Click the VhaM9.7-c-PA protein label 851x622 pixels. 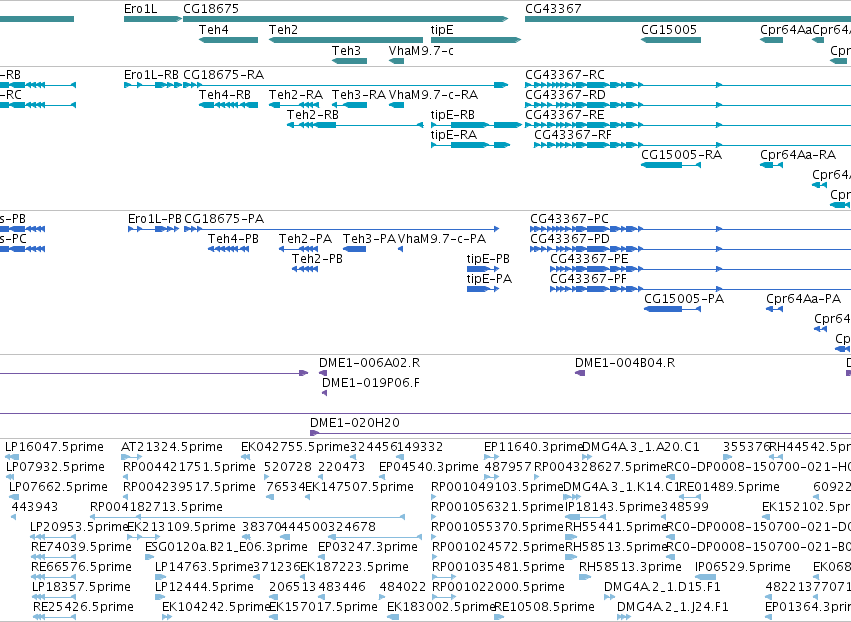click(x=442, y=239)
